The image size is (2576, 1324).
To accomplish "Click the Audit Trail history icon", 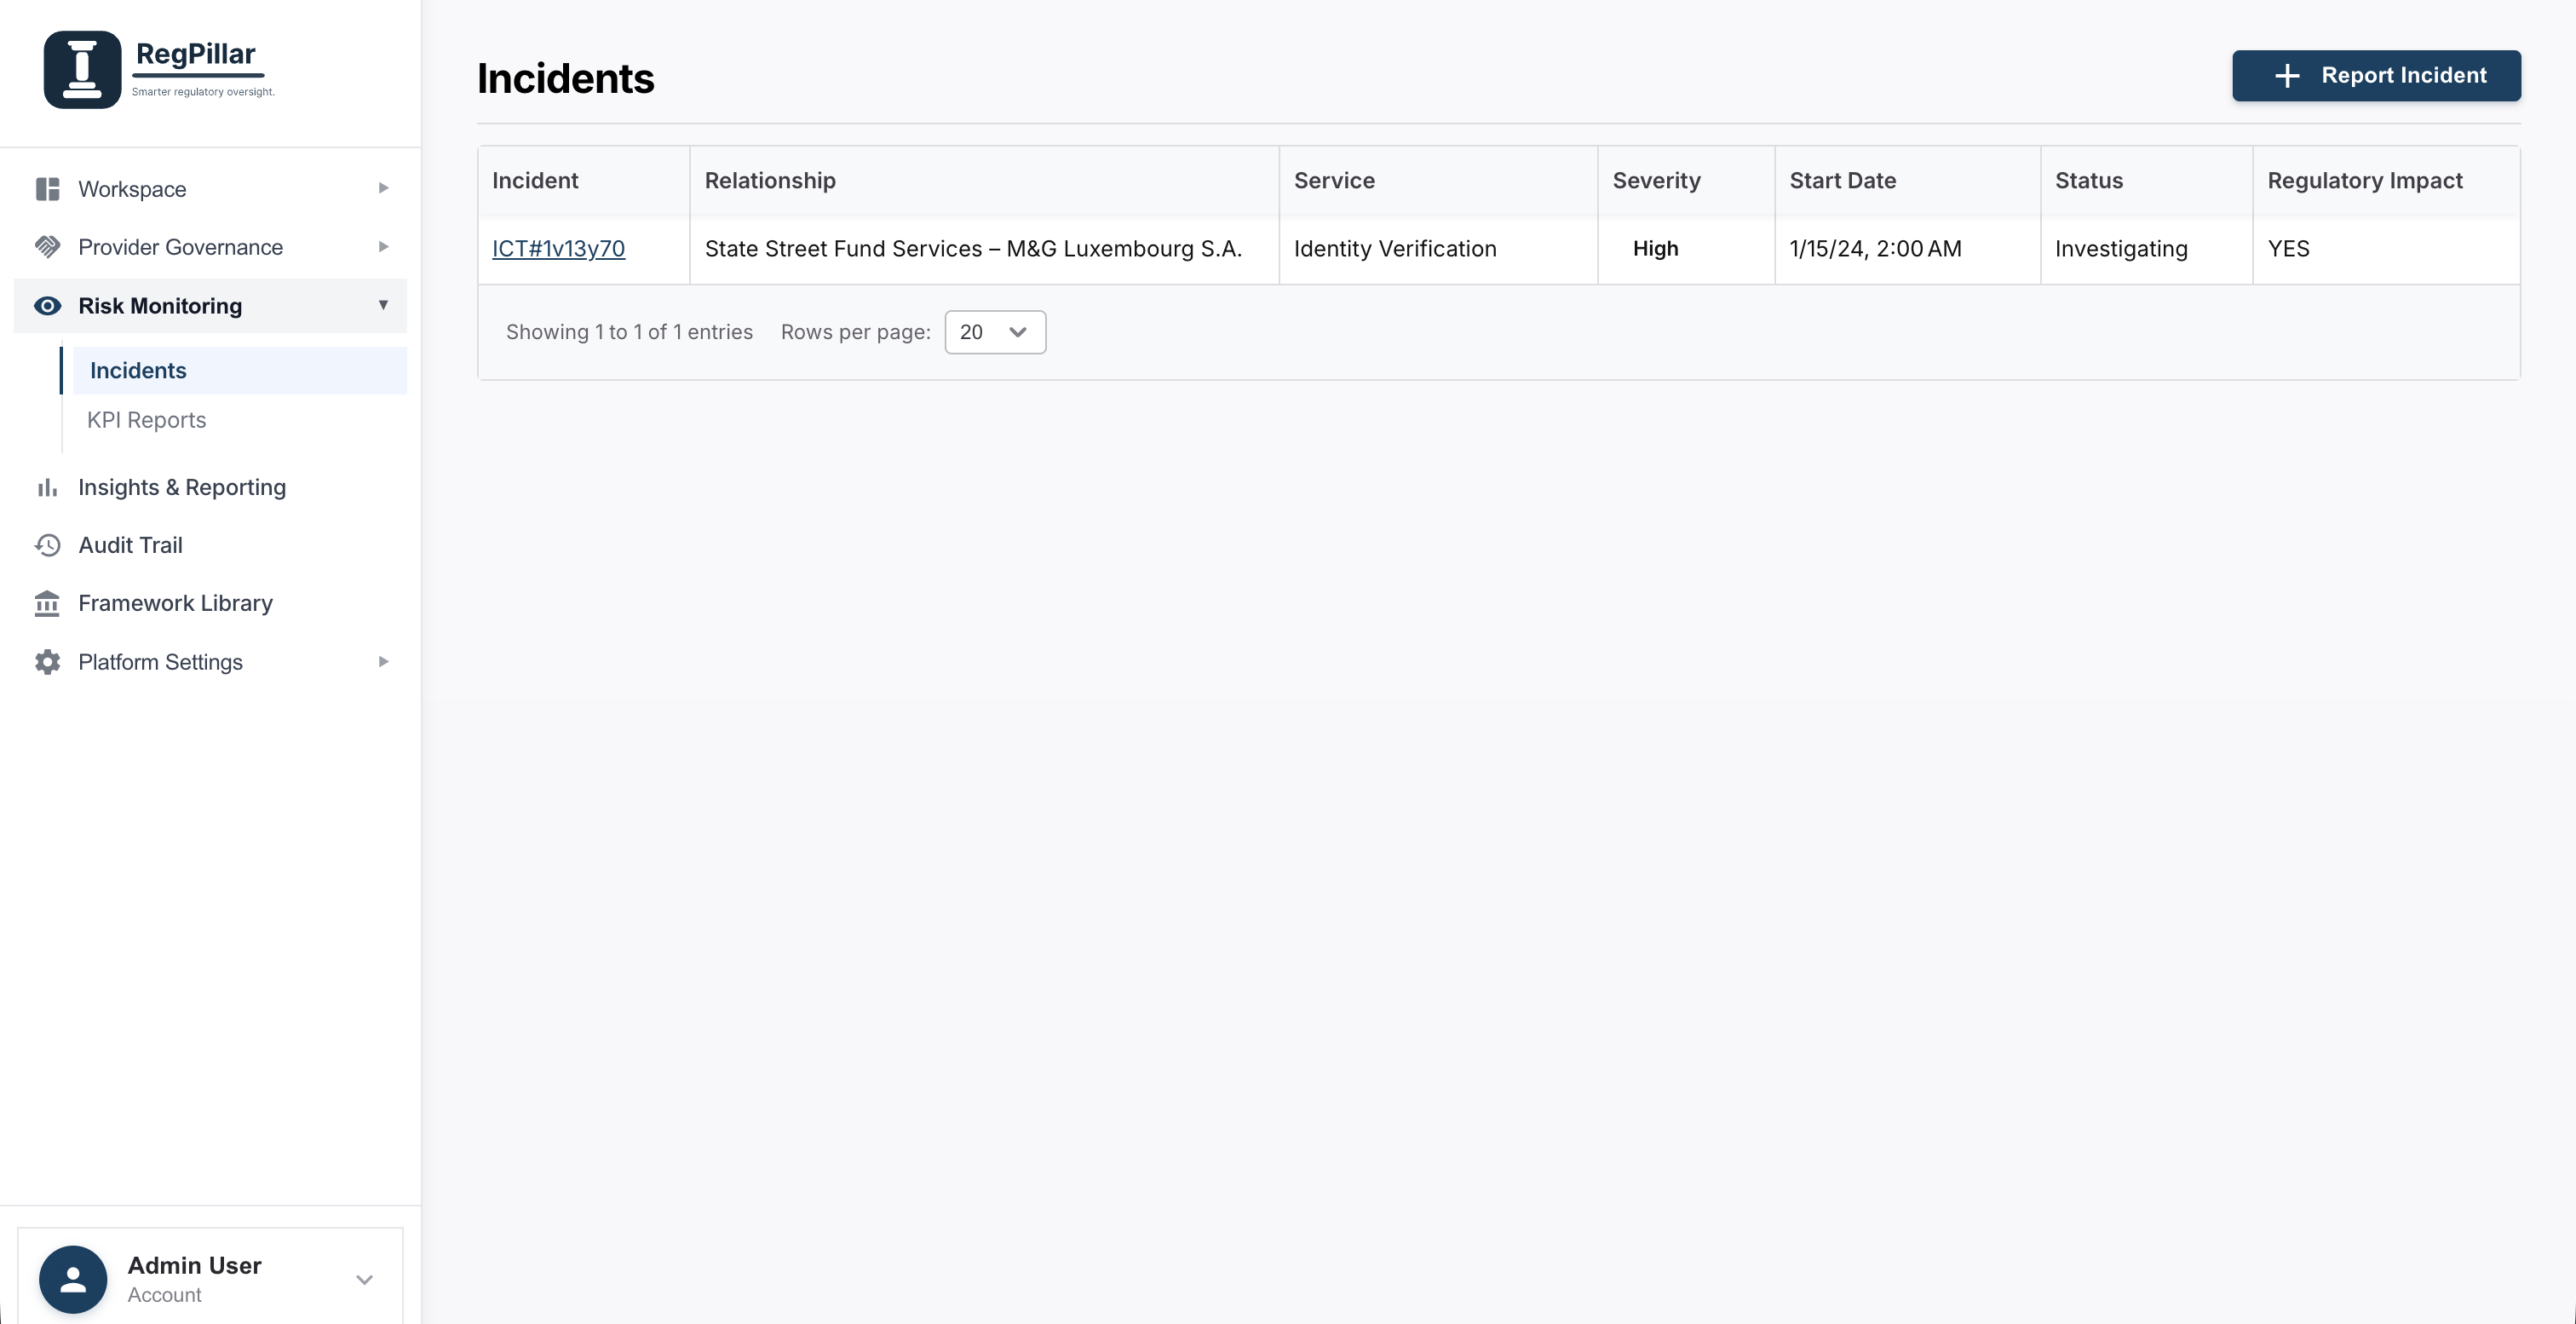I will (47, 545).
